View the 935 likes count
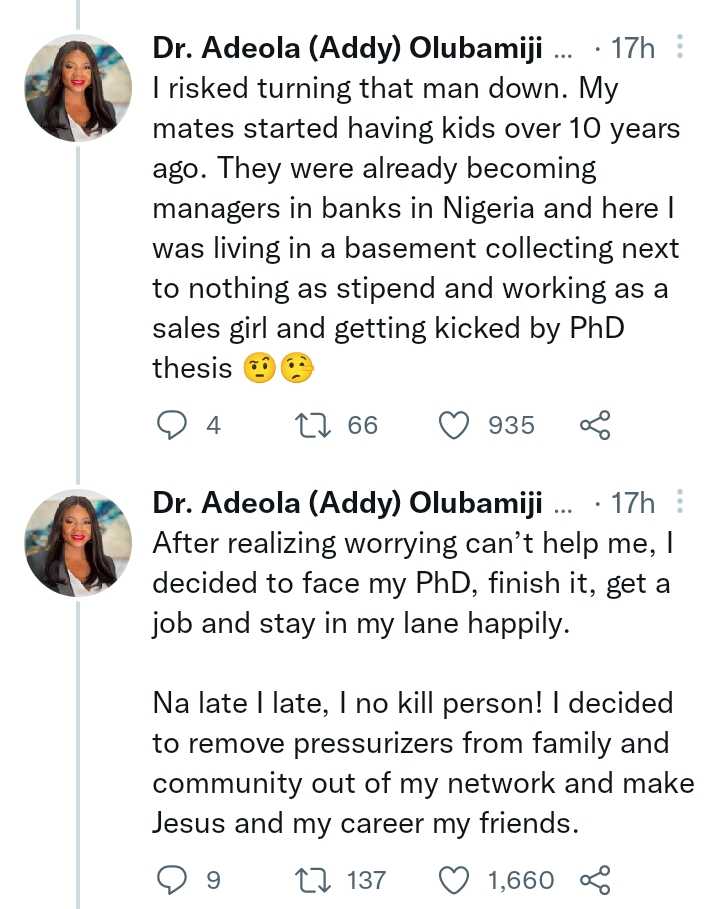720x909 pixels. 511,425
